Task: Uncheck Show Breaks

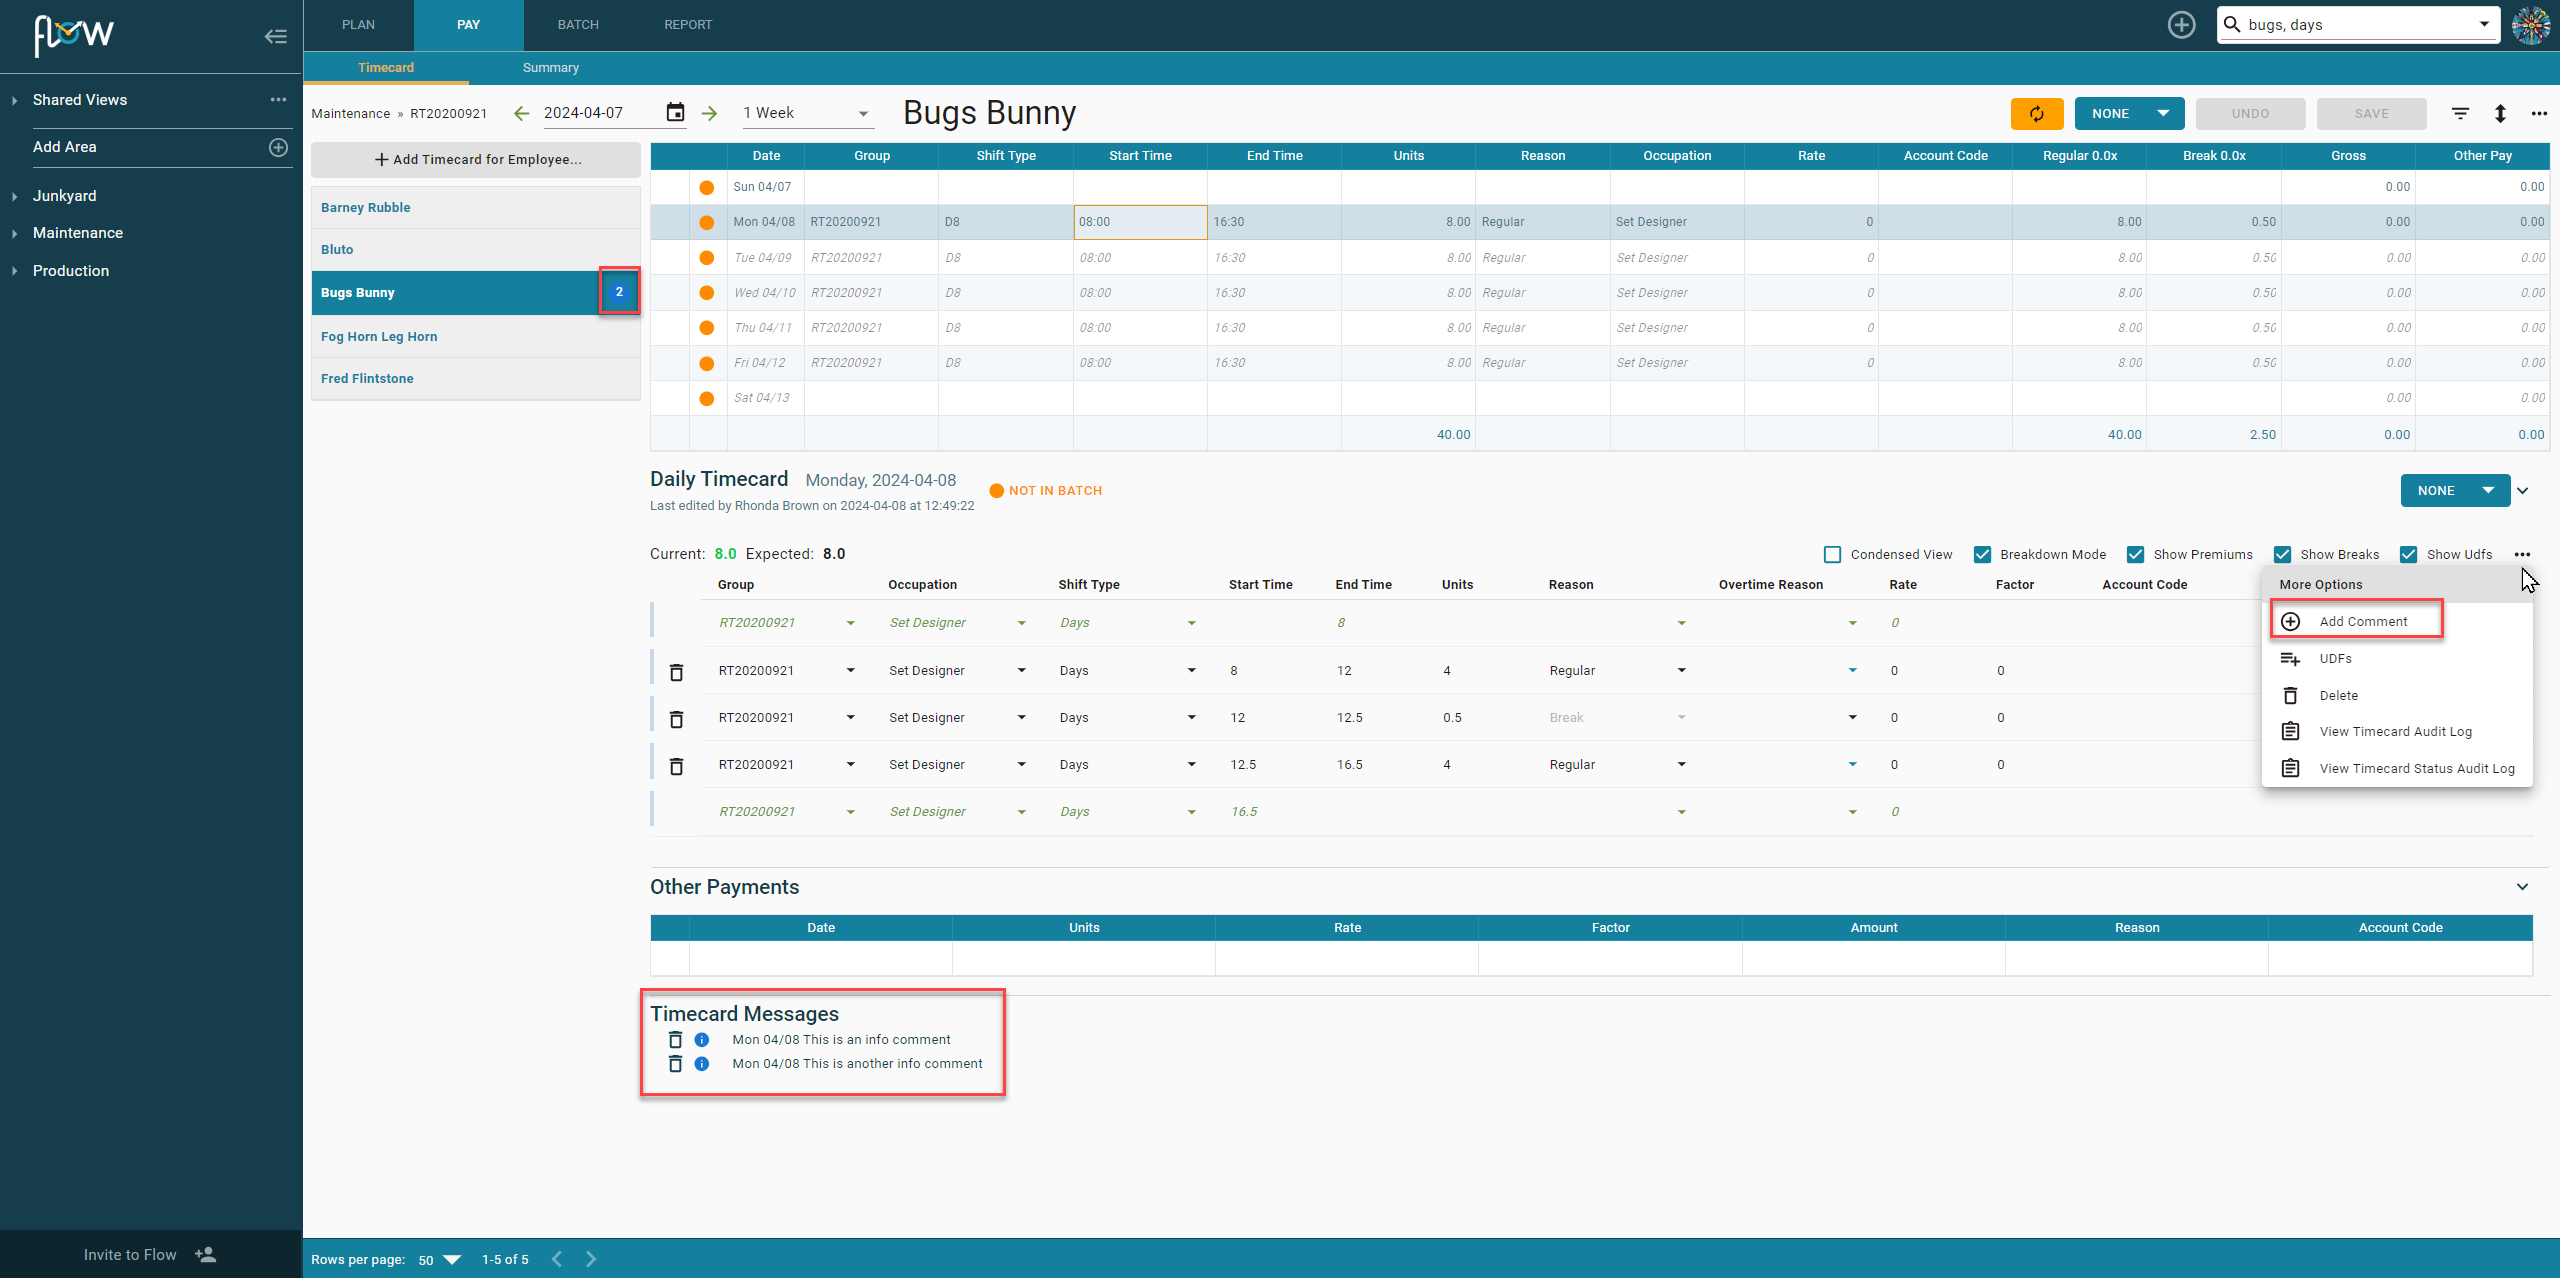Action: 2282,554
